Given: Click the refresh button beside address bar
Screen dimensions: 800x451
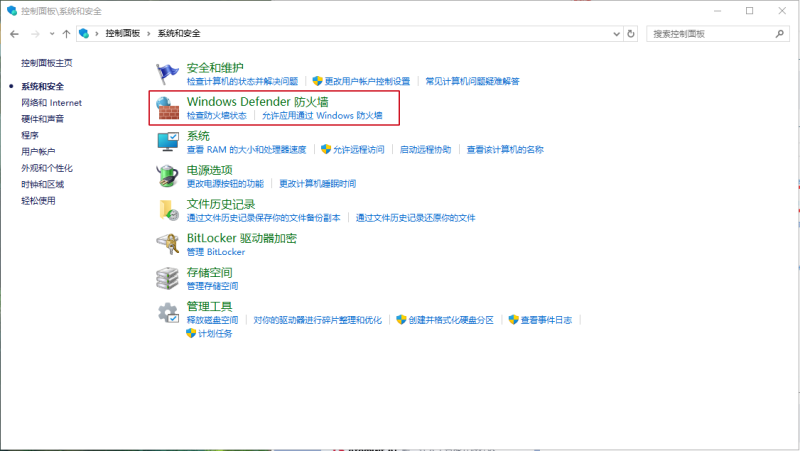Looking at the screenshot, I should click(x=631, y=34).
